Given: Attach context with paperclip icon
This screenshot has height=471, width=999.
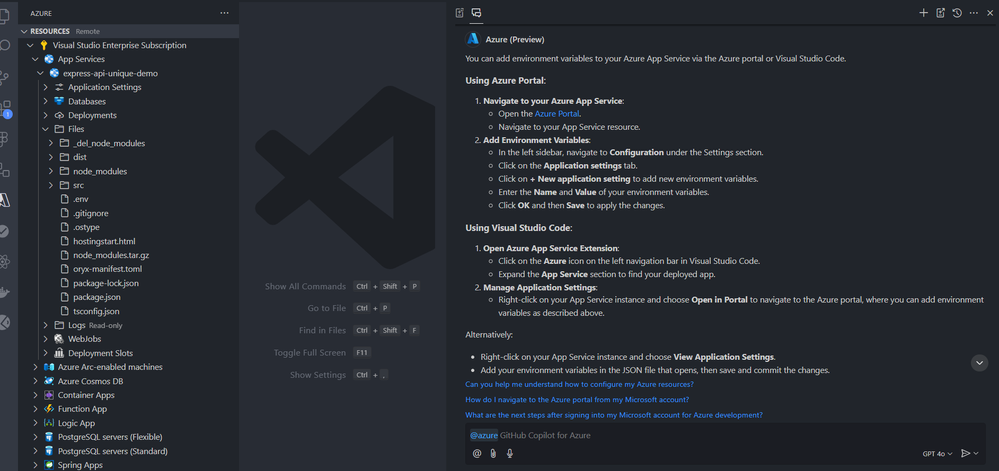Looking at the screenshot, I should click(493, 453).
